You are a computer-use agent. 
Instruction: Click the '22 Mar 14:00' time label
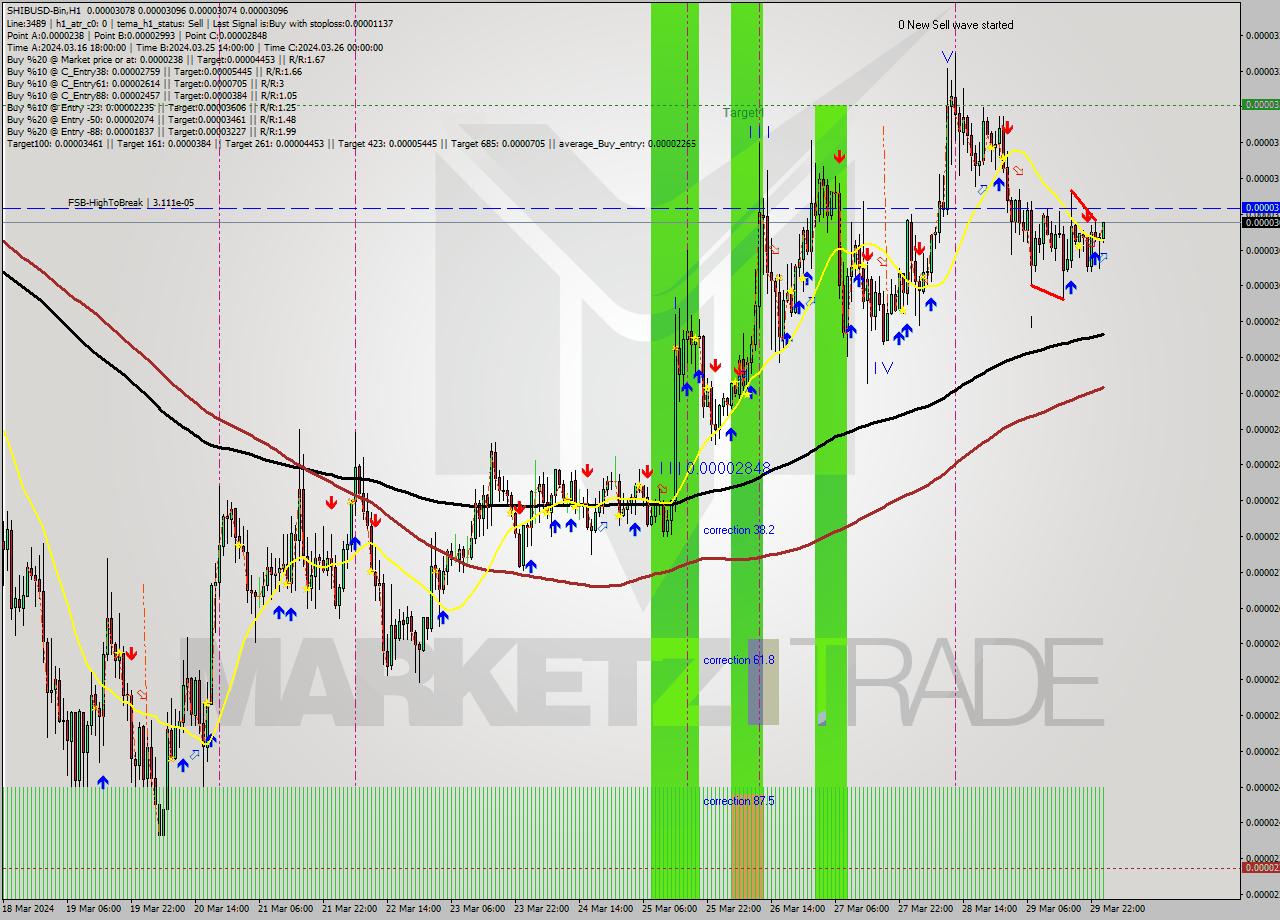click(x=413, y=909)
